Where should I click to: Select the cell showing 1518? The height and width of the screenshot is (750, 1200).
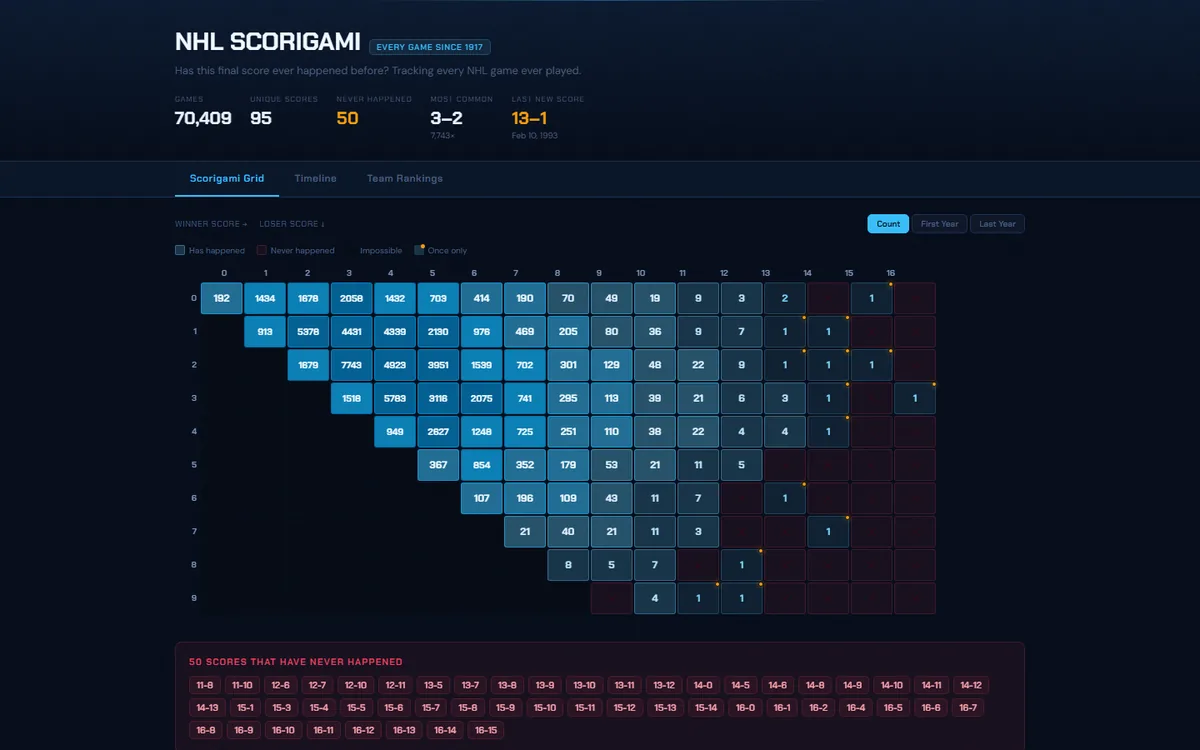pyautogui.click(x=352, y=399)
